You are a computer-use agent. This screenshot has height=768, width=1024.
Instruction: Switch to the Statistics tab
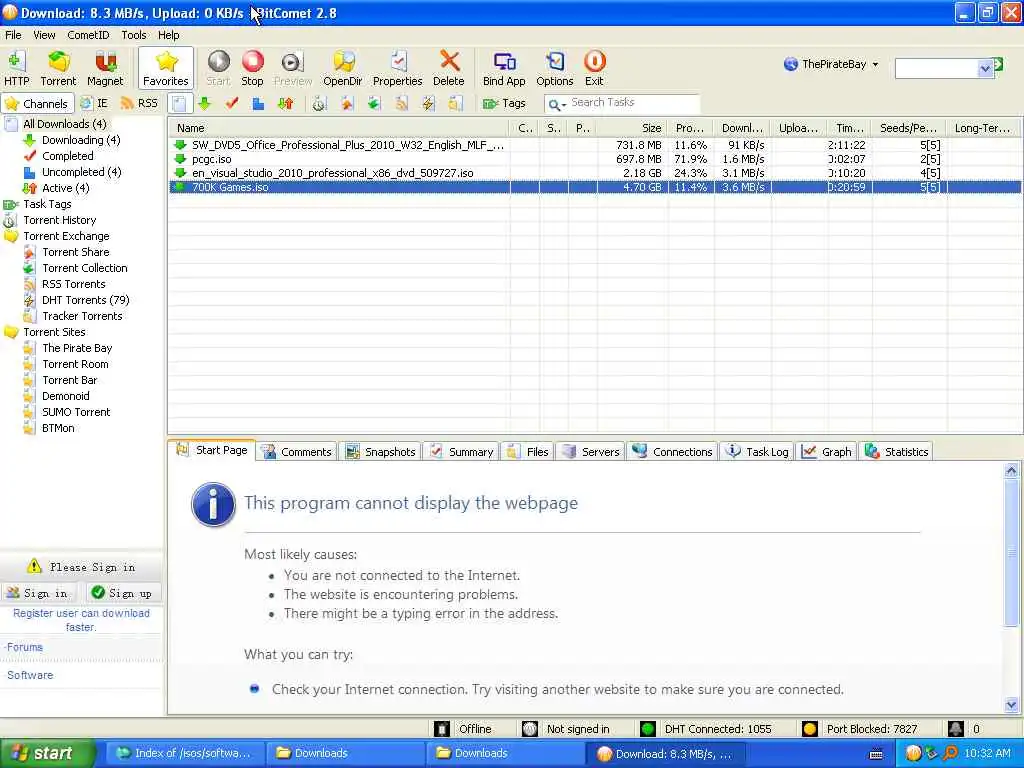point(897,451)
